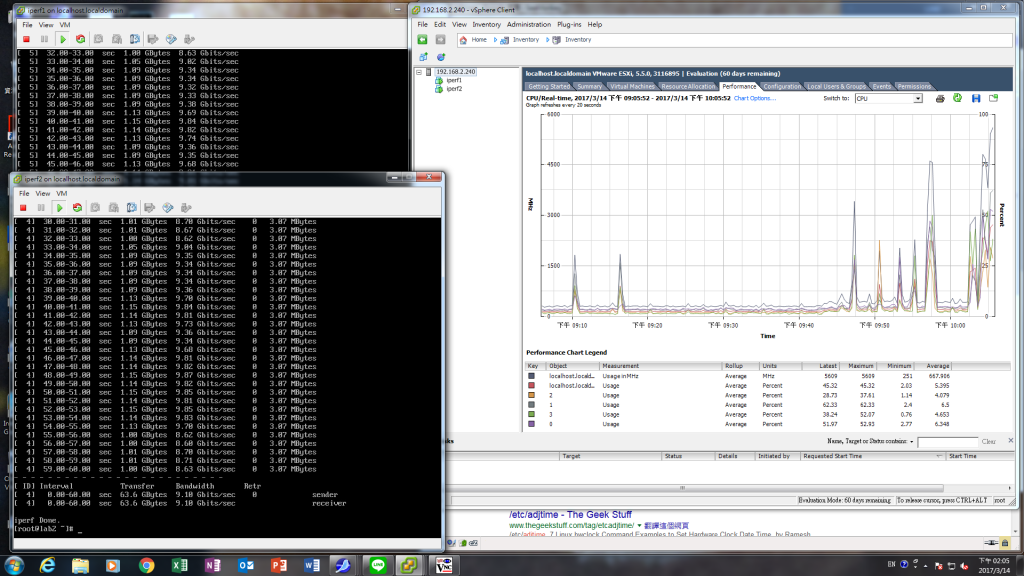Open Excel from the taskbar
This screenshot has height=576, width=1024.
point(180,566)
